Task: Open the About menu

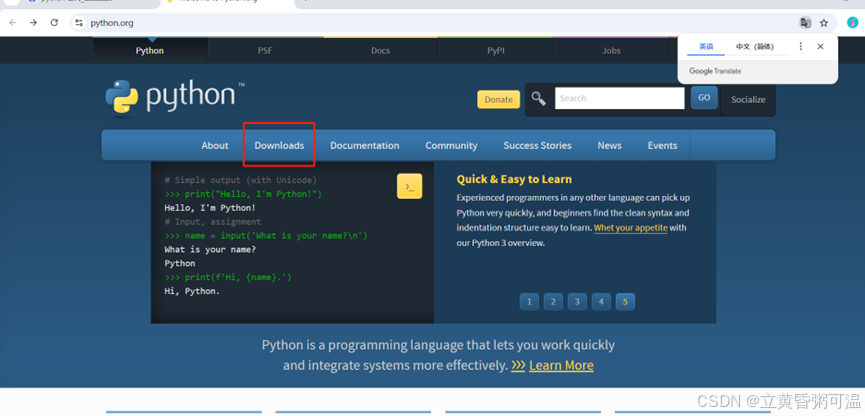Action: click(x=215, y=146)
